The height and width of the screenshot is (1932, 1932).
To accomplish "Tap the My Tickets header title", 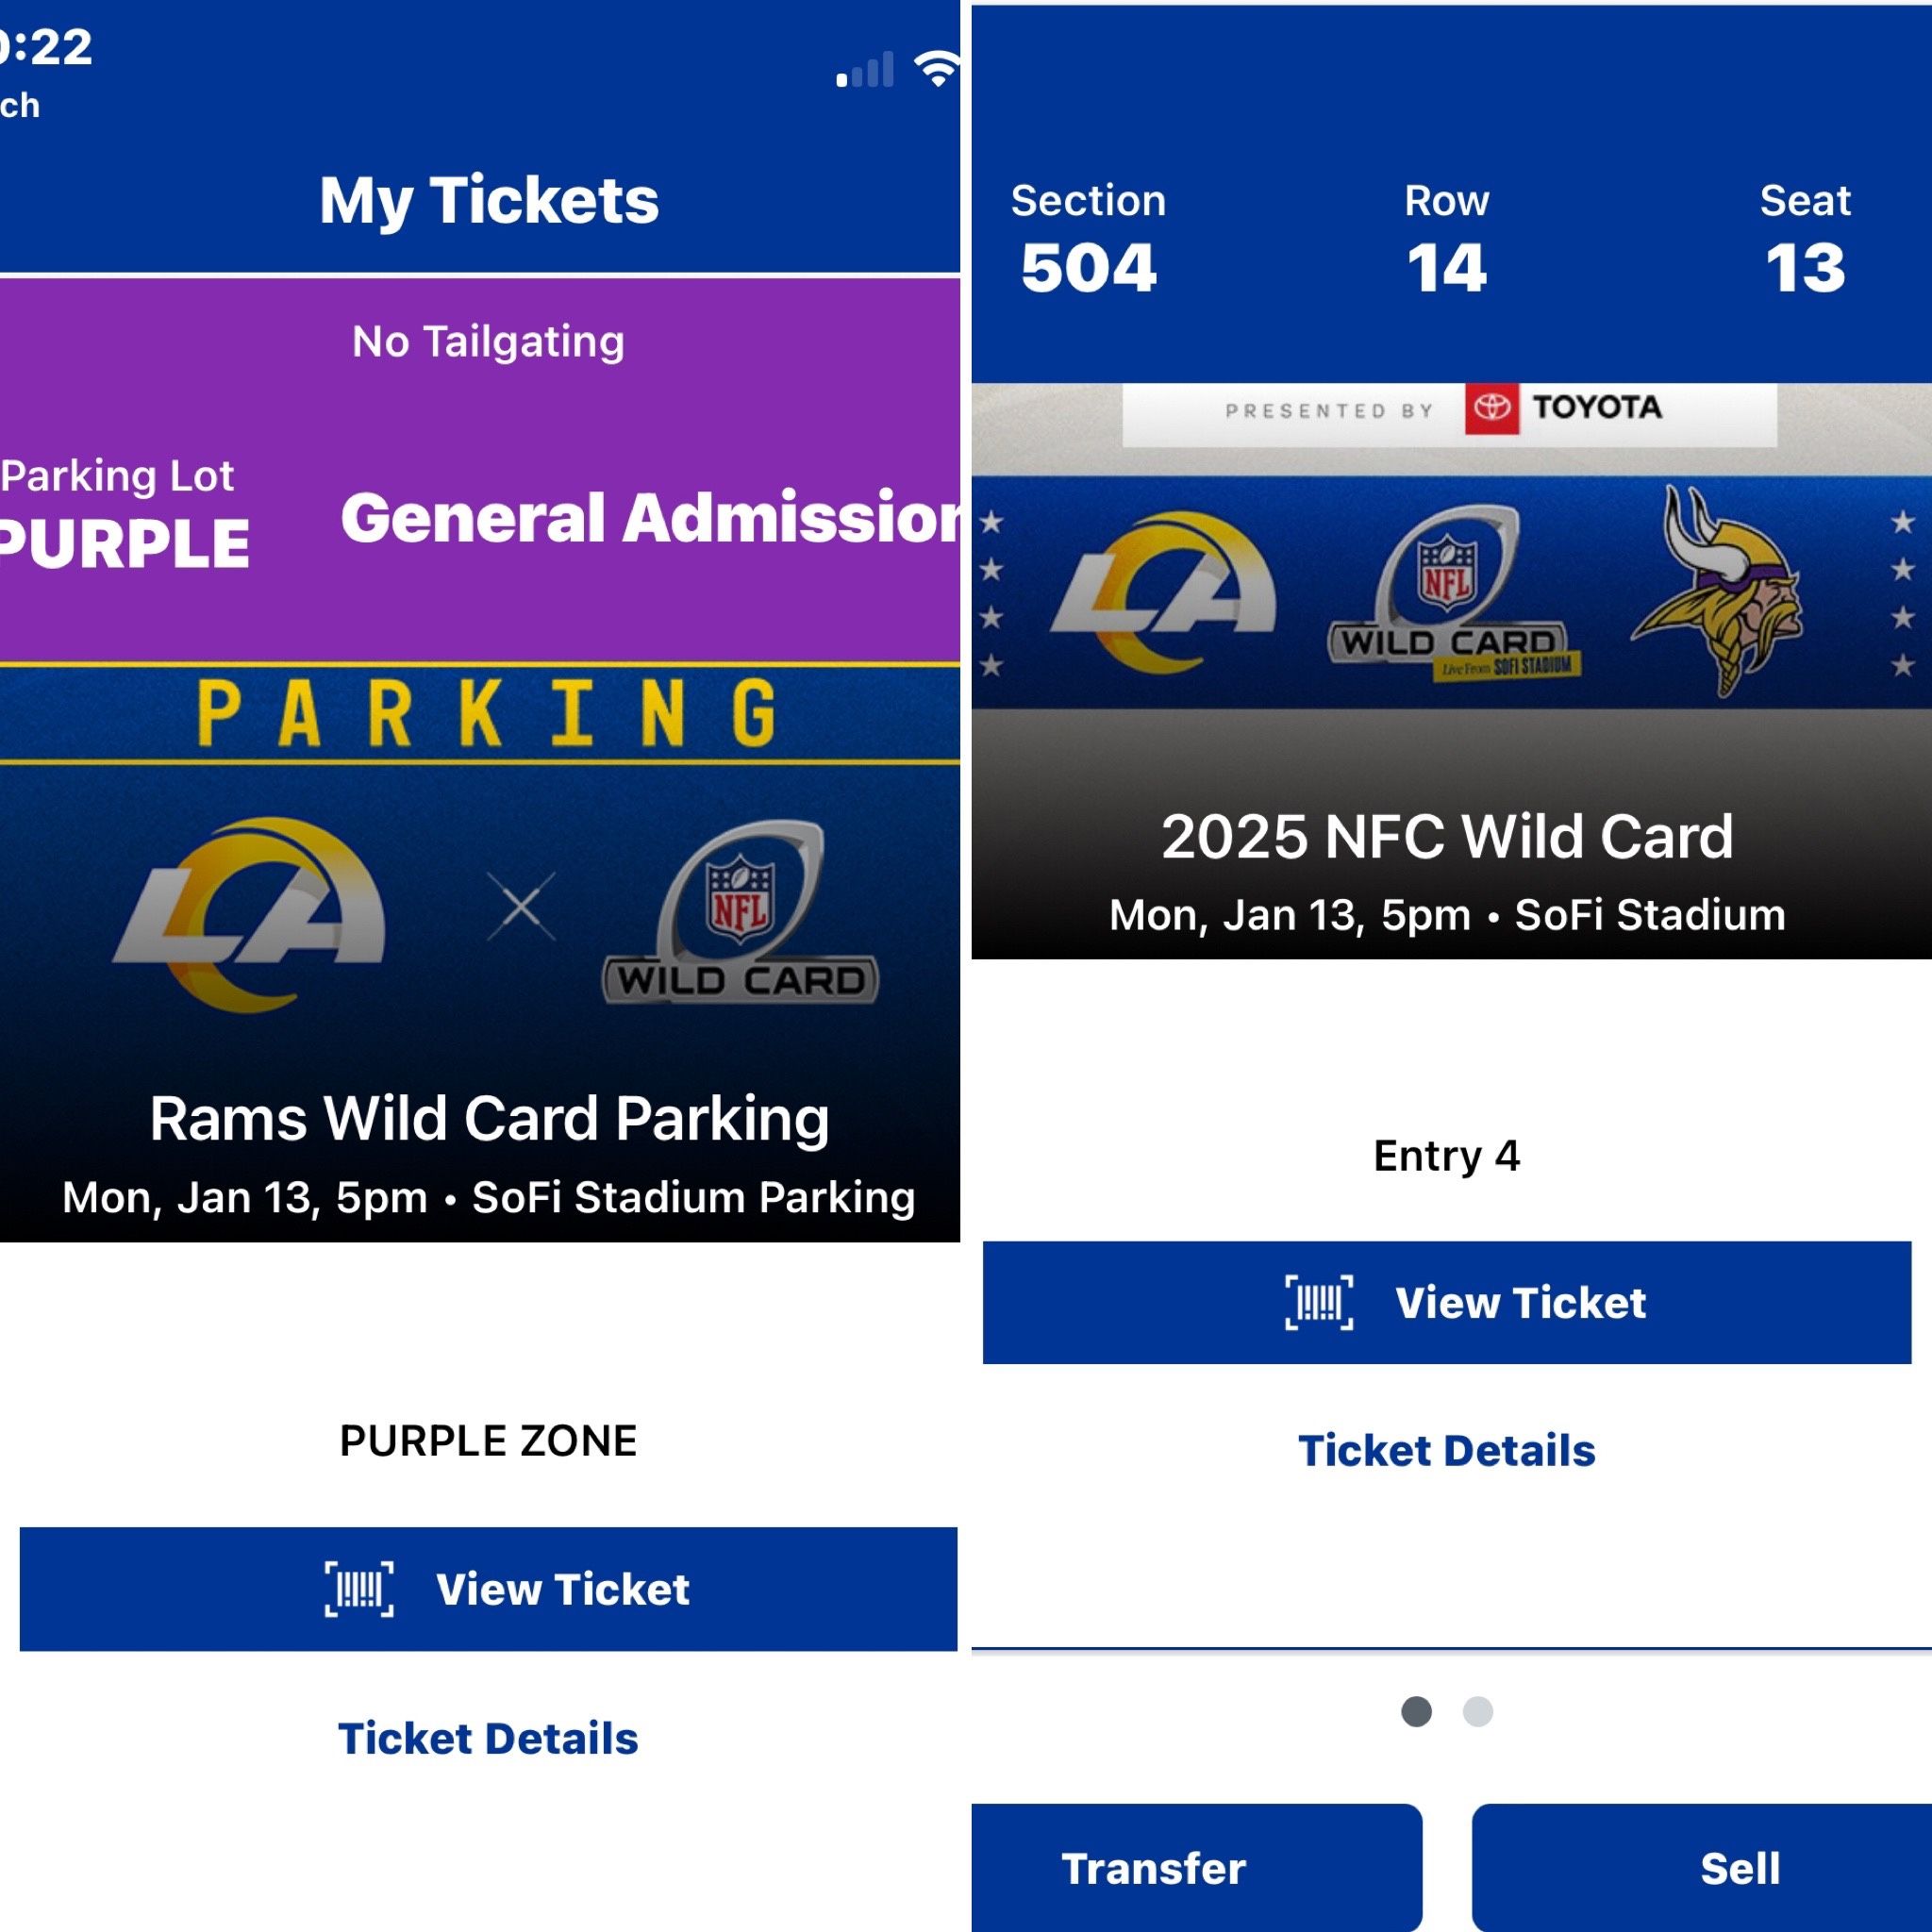I will (x=489, y=200).
